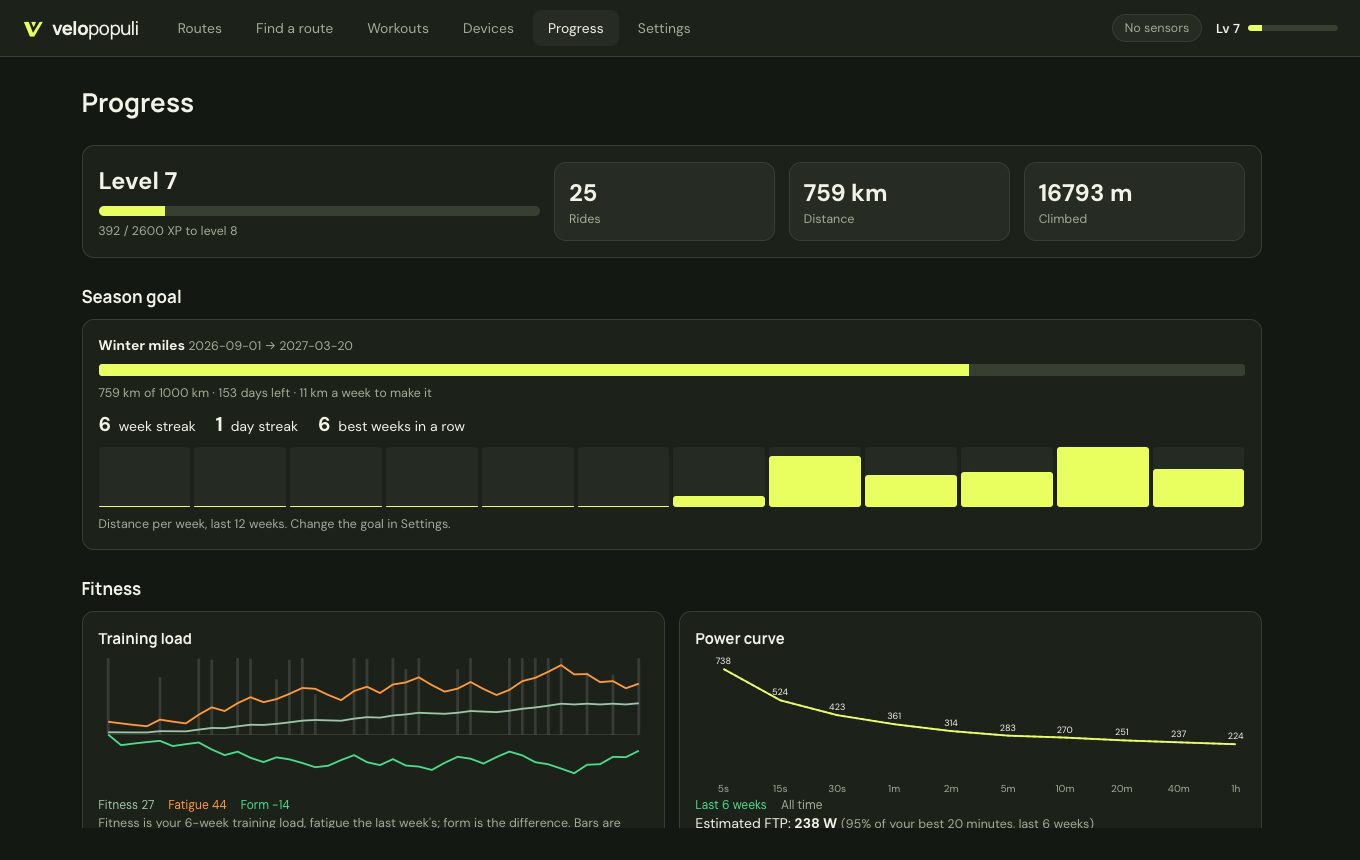Click the 392 / 2600 XP text
Image resolution: width=1360 pixels, height=860 pixels.
tap(168, 231)
